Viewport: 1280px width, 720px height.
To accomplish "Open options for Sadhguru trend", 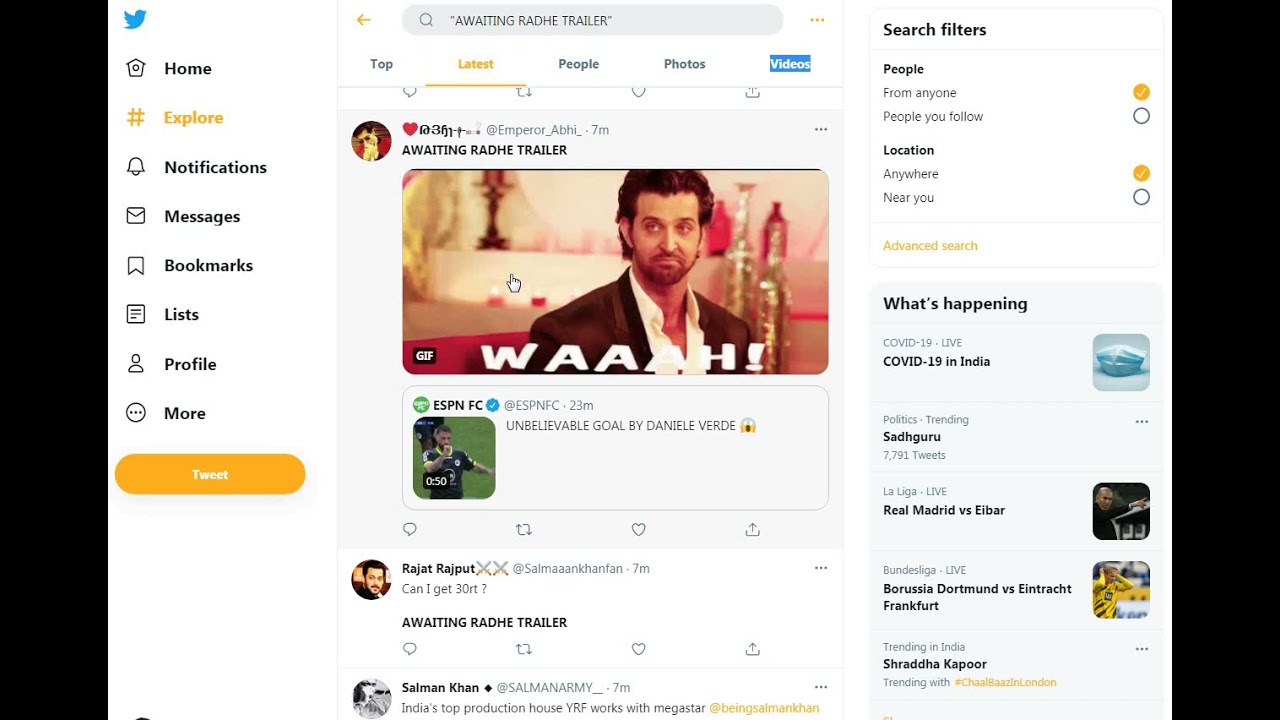I will pos(1142,421).
